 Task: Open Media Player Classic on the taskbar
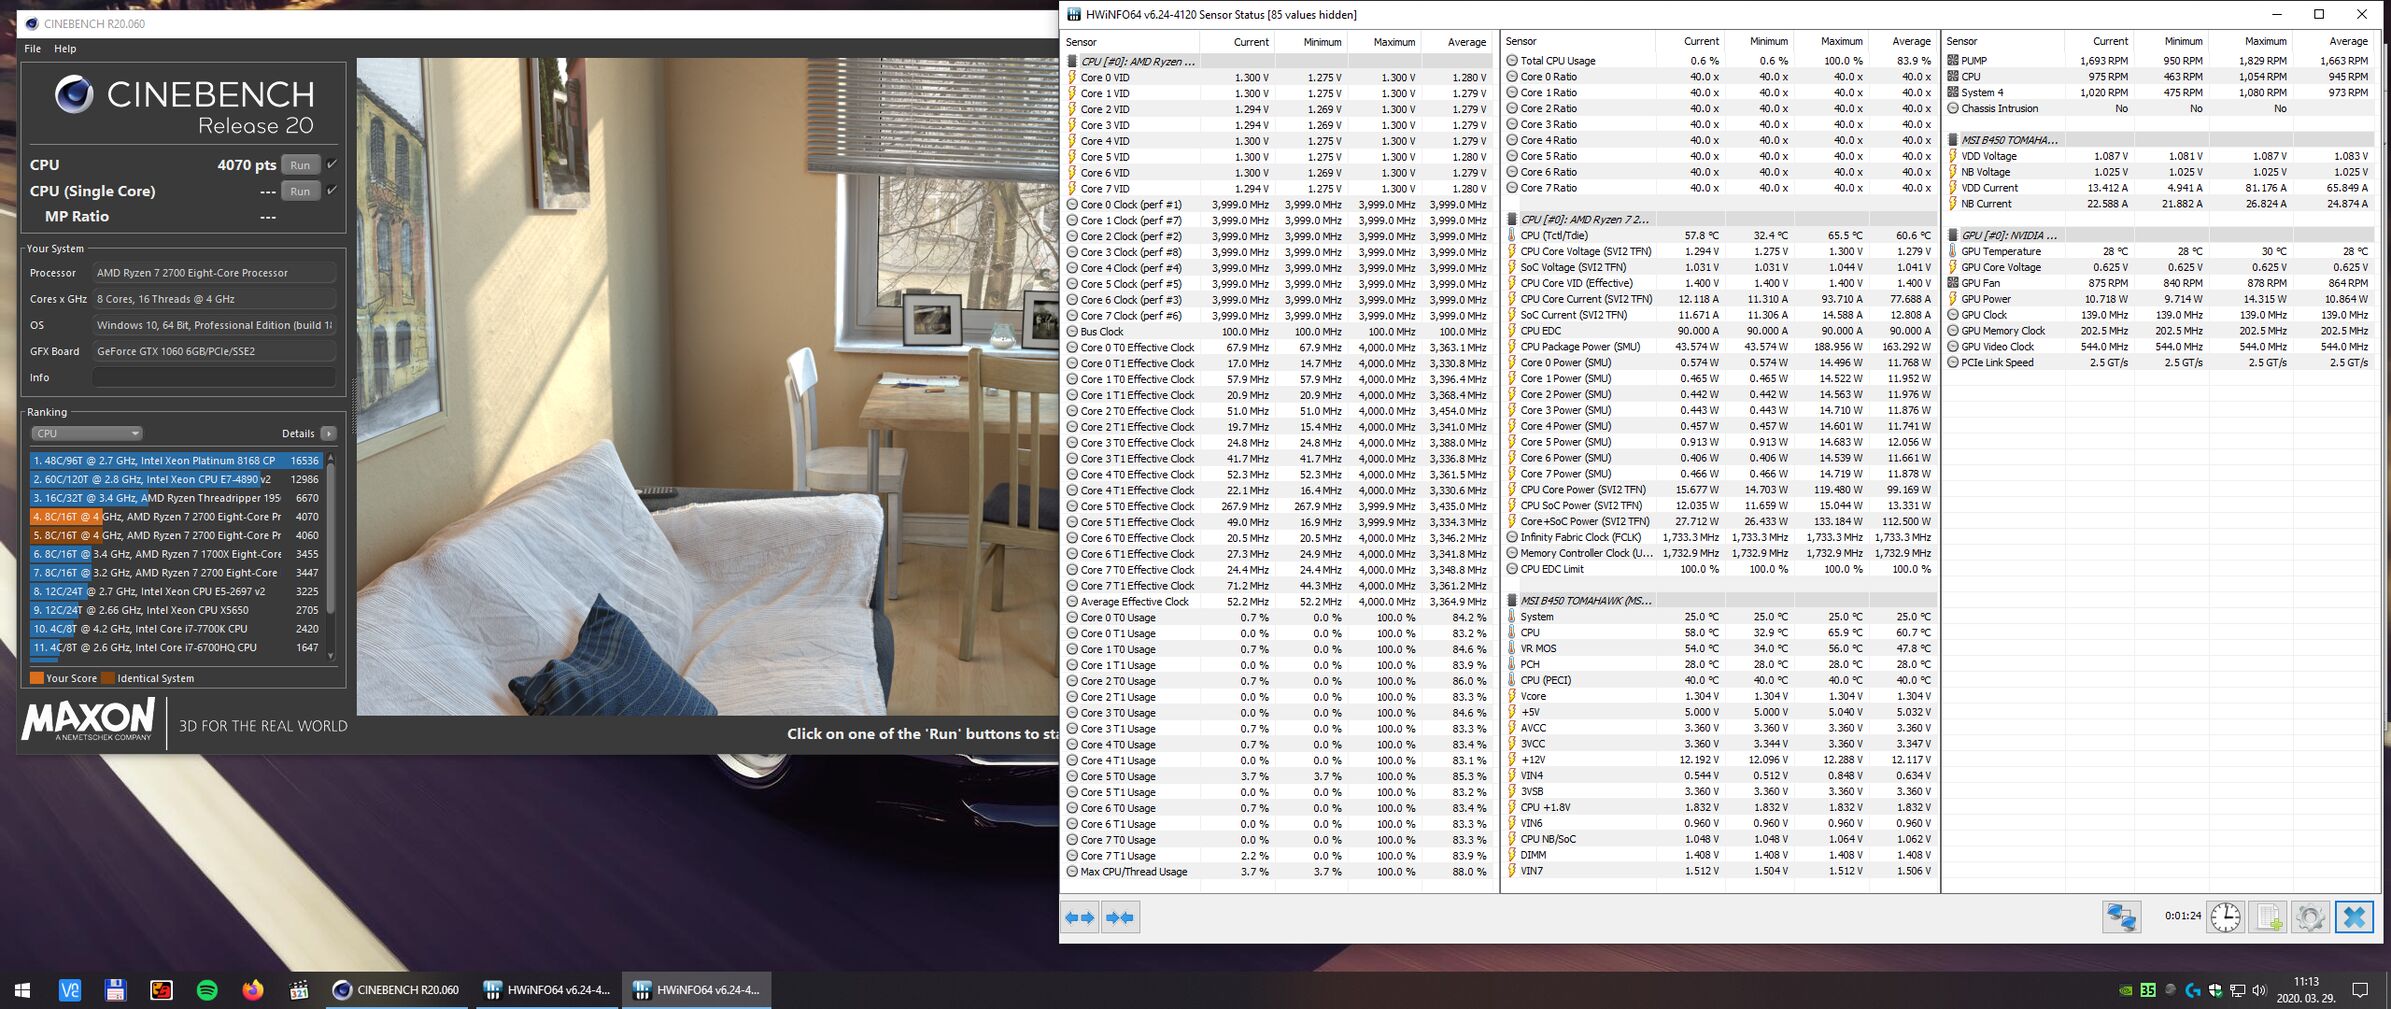(x=298, y=990)
